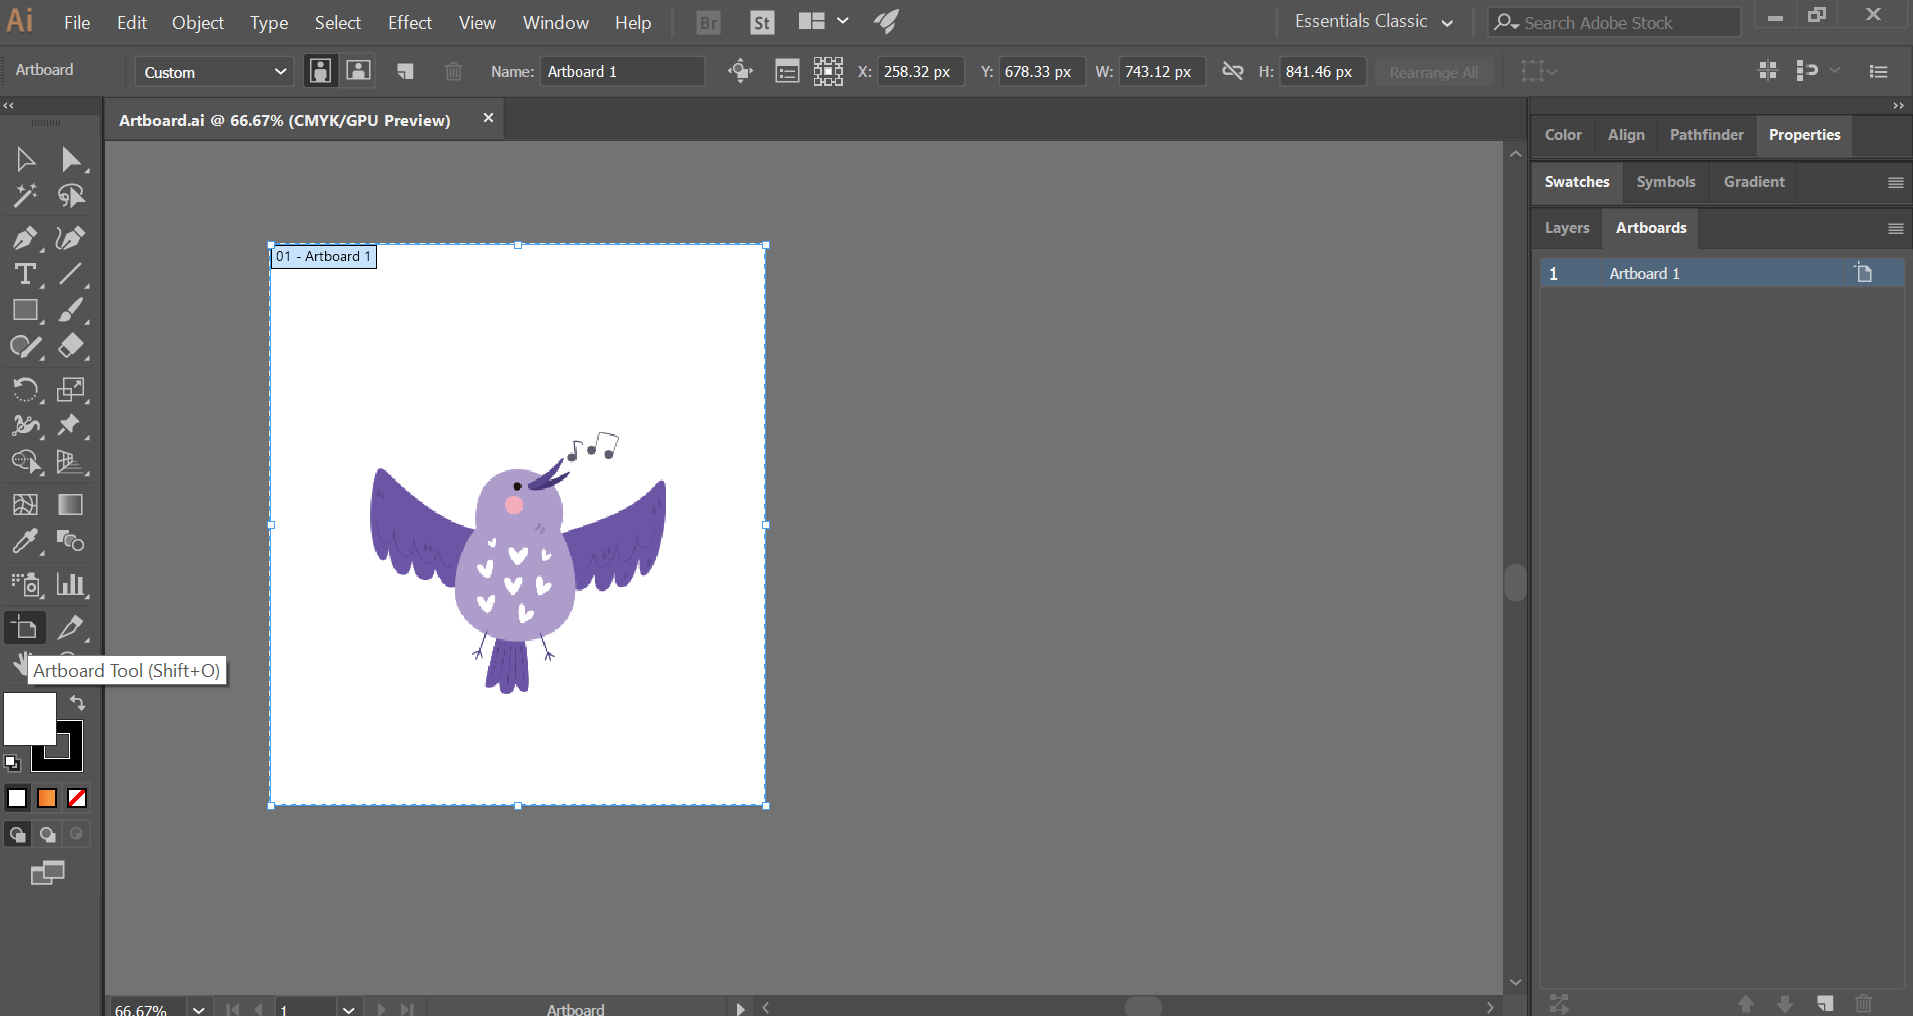1913x1016 pixels.
Task: Toggle constrain width and height proportions
Action: tap(1233, 72)
